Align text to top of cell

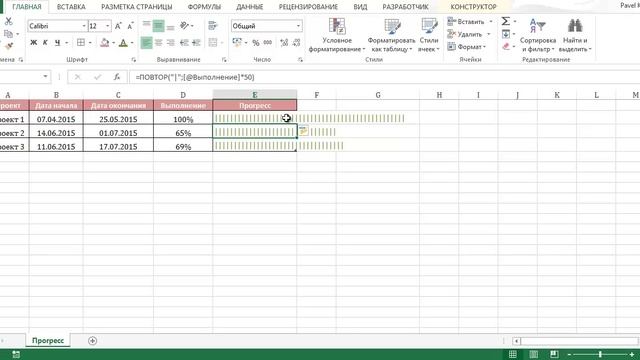click(147, 26)
